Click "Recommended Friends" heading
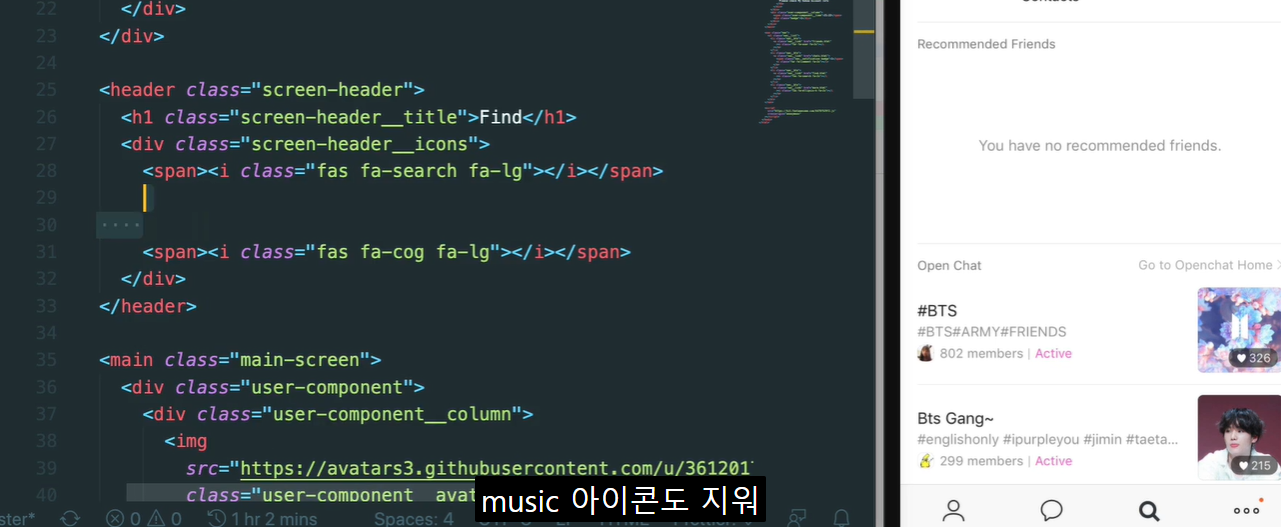 (986, 44)
